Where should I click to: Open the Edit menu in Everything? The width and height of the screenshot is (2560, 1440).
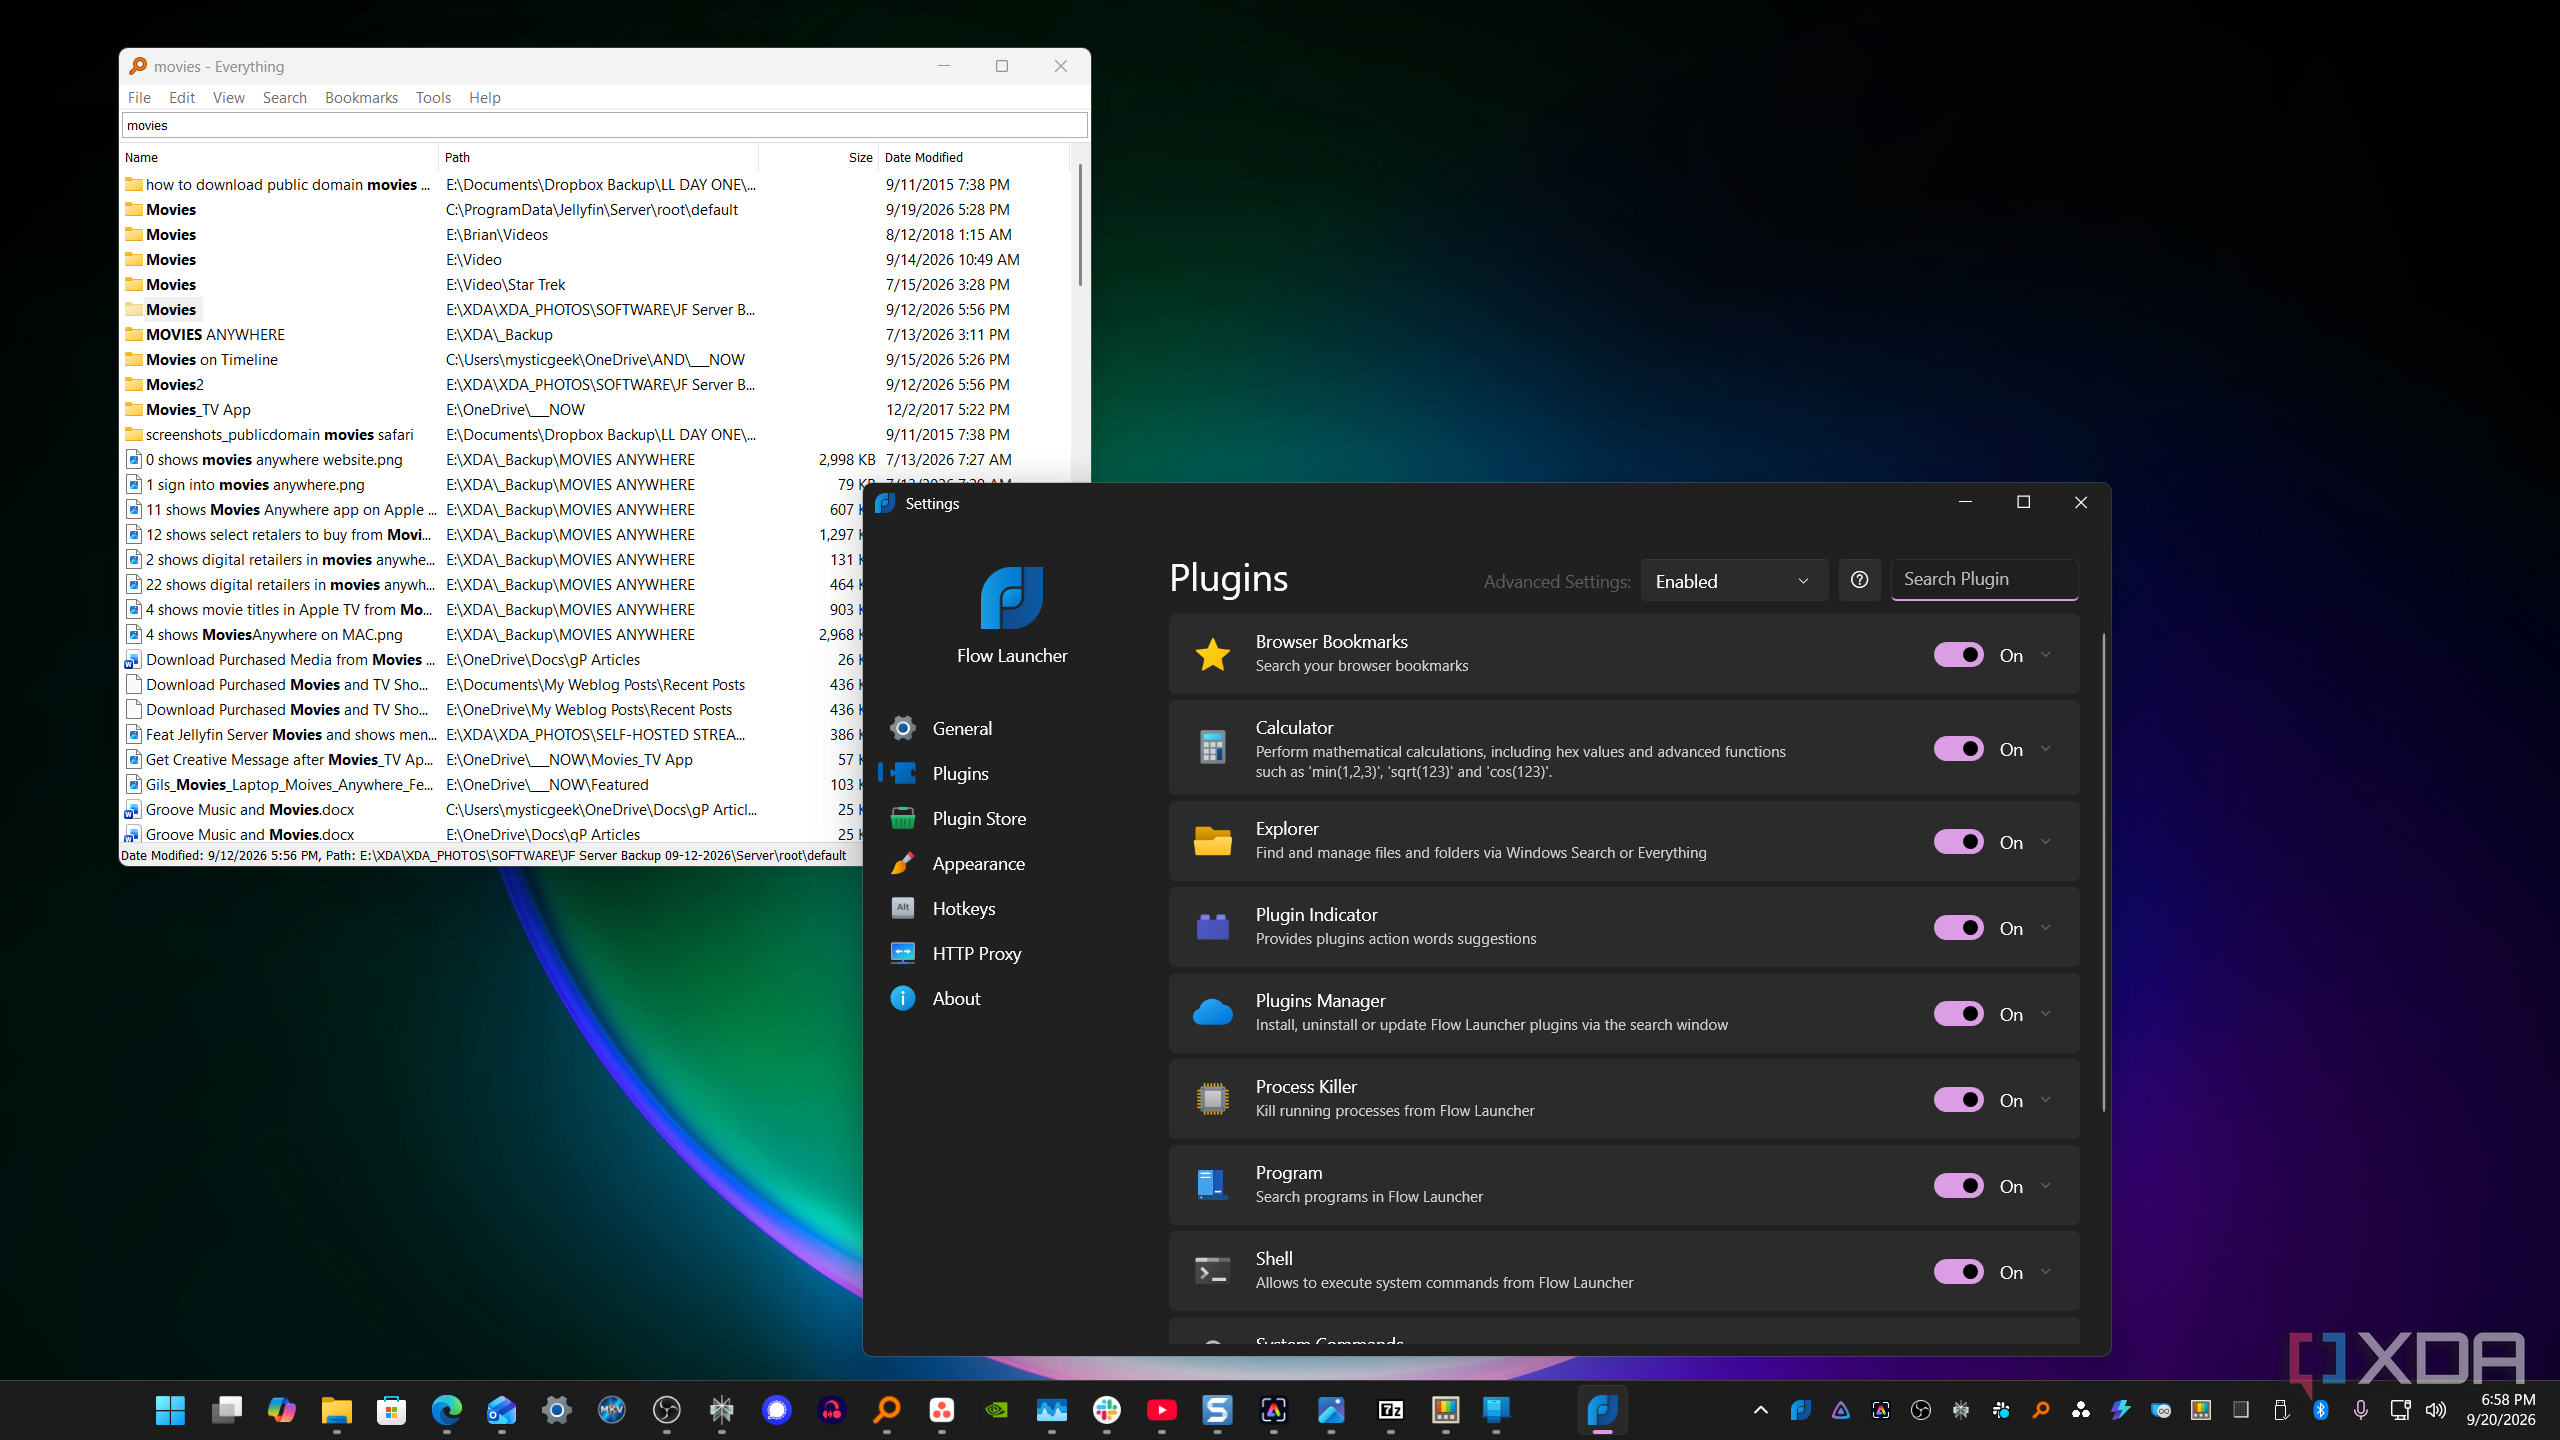[182, 97]
